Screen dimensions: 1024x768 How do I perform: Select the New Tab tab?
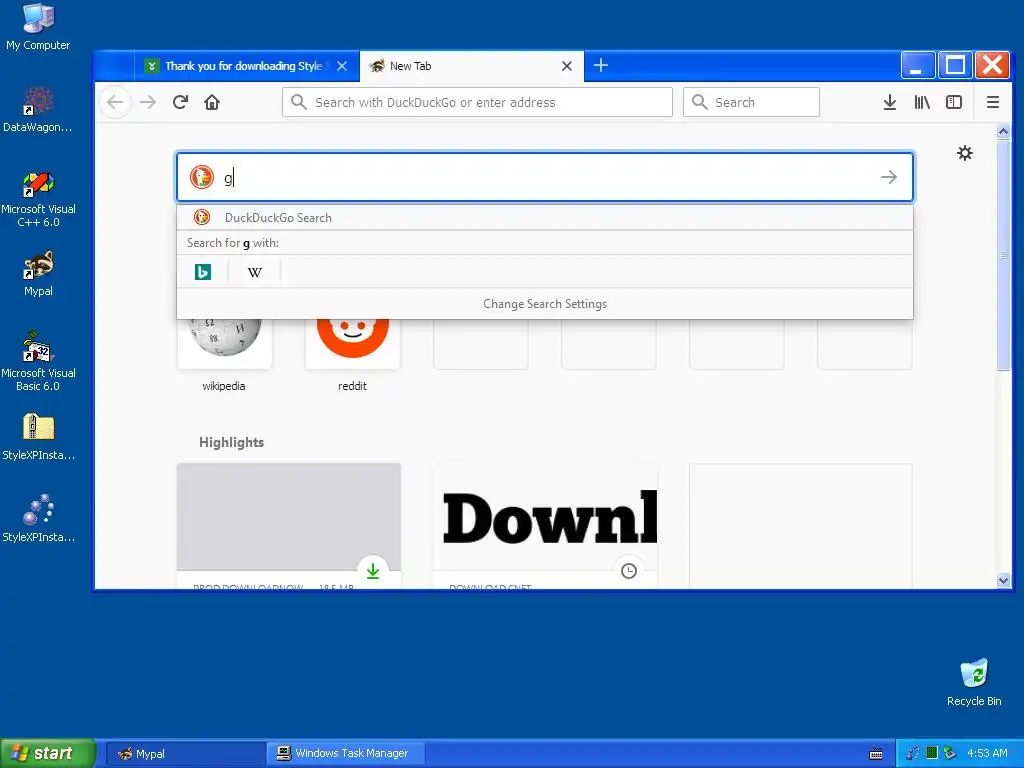click(472, 66)
